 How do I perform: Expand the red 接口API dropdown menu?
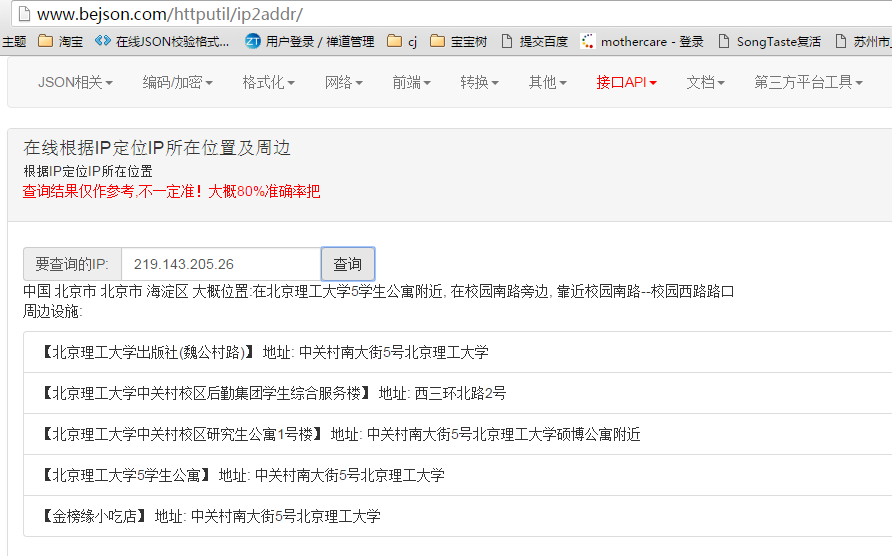point(626,83)
